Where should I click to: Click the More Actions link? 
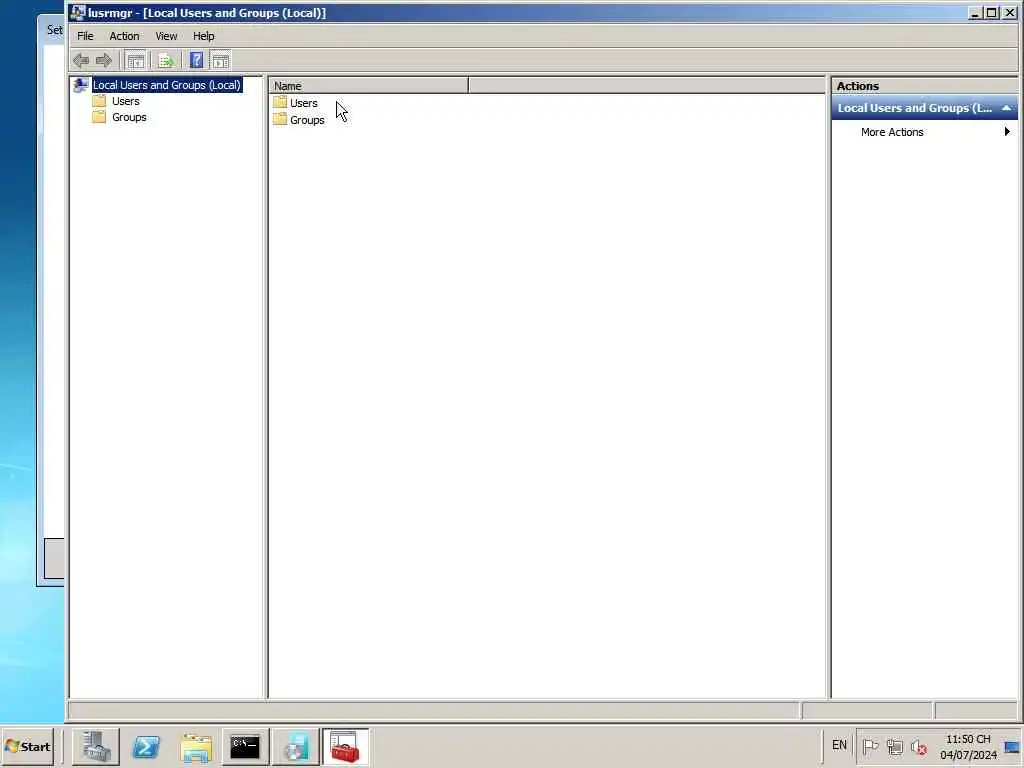pos(892,132)
